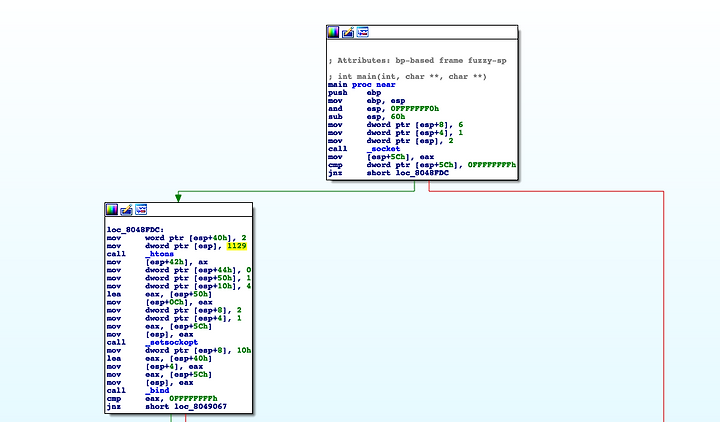Screen dimensions: 720x422
Task: Click the "mov word ptr [esp+40h], 2" line
Action: [x=177, y=238]
